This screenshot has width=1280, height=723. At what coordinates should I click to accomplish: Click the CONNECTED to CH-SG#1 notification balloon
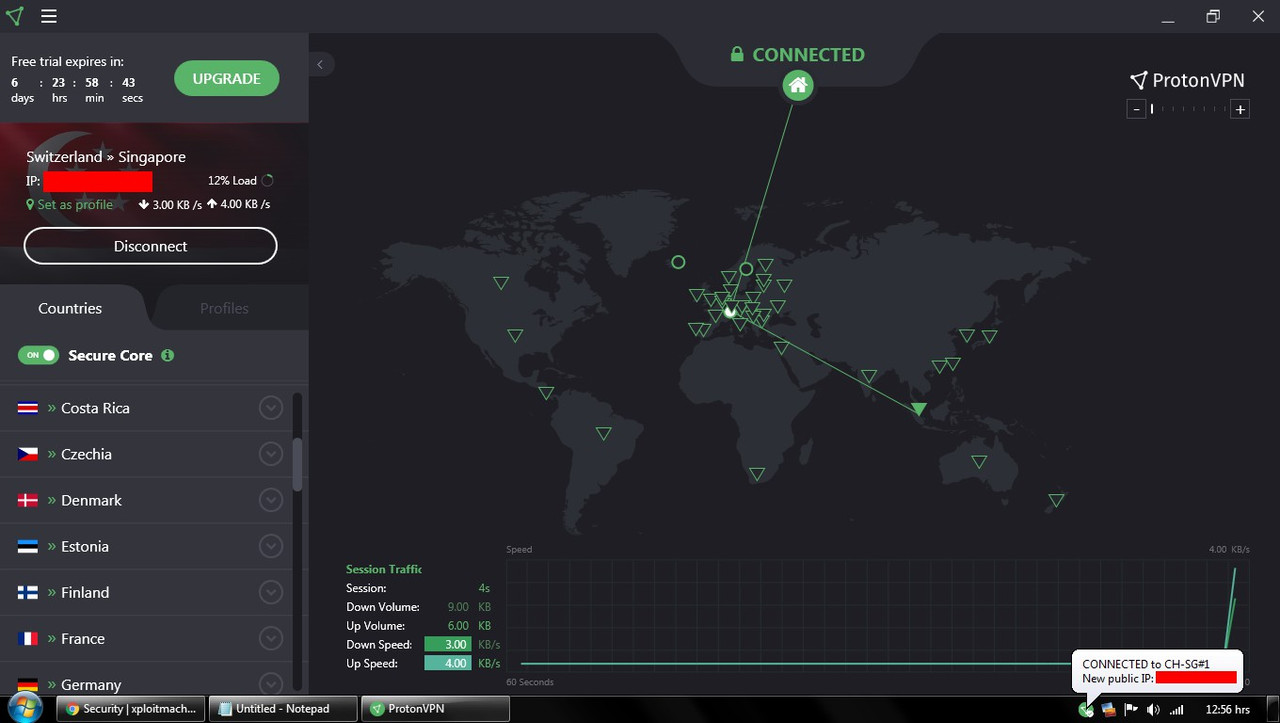[1157, 671]
